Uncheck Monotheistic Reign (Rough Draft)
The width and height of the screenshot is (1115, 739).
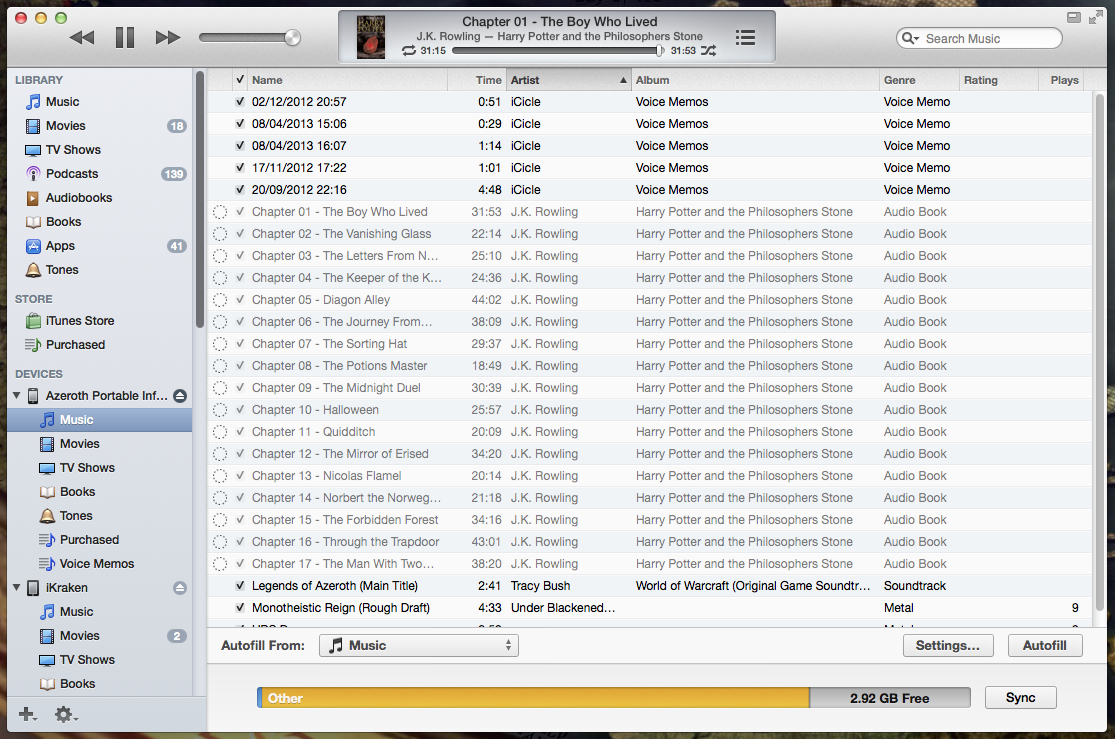coord(240,608)
